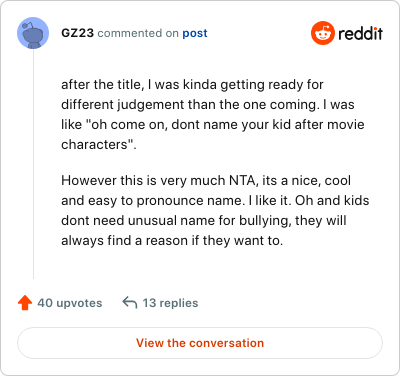
Task: Follow the blue "post" link
Action: [x=195, y=33]
